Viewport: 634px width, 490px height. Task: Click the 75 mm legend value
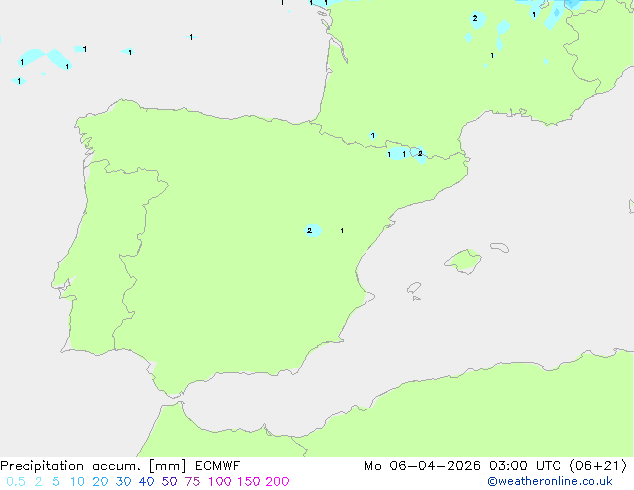tap(192, 482)
